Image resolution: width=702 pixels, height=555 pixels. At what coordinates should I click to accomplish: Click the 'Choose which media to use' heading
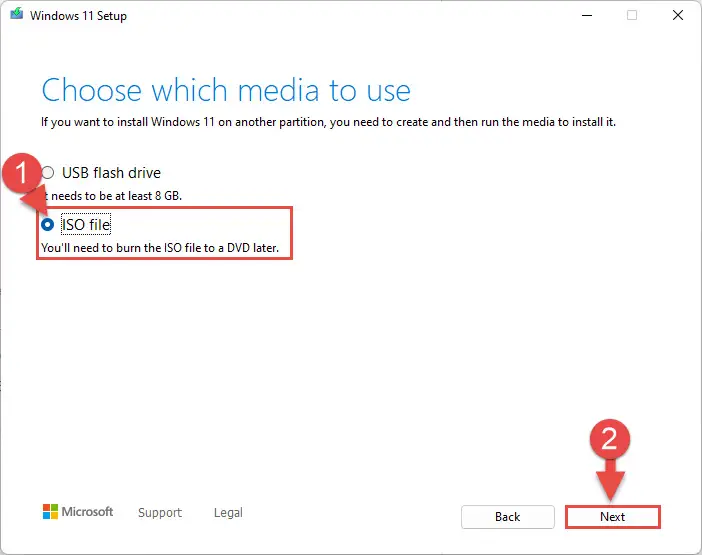[226, 90]
